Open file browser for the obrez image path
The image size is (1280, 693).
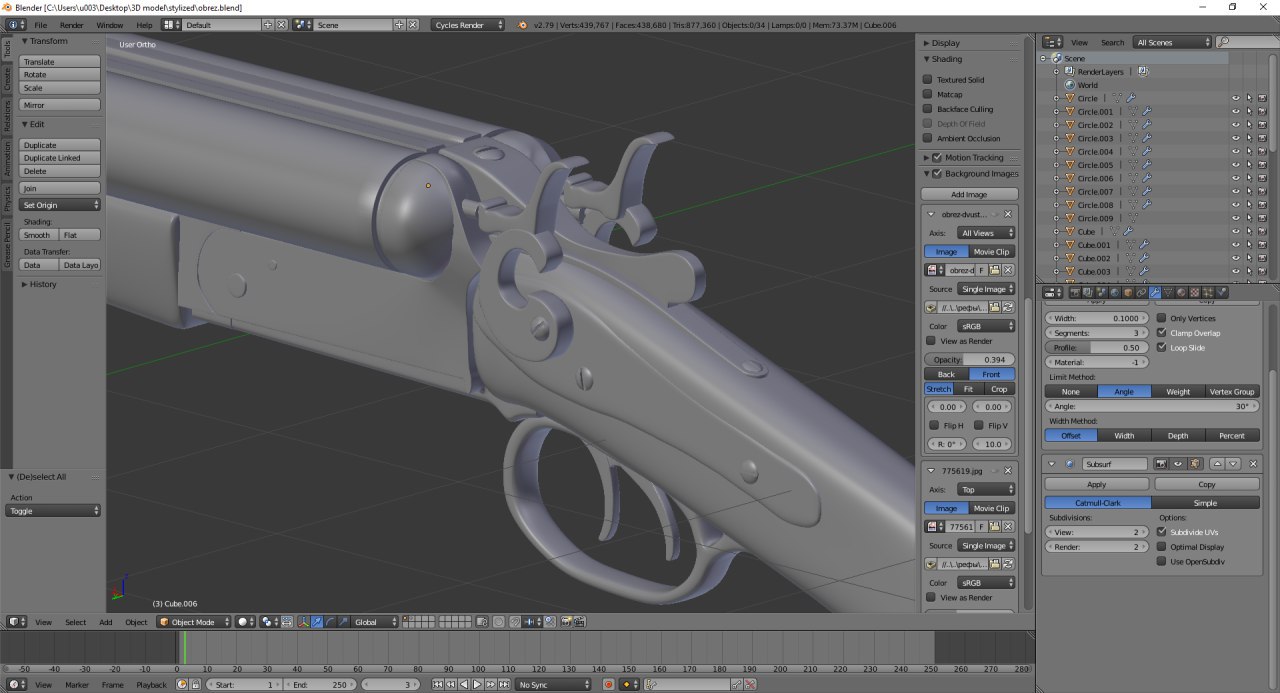(995, 308)
